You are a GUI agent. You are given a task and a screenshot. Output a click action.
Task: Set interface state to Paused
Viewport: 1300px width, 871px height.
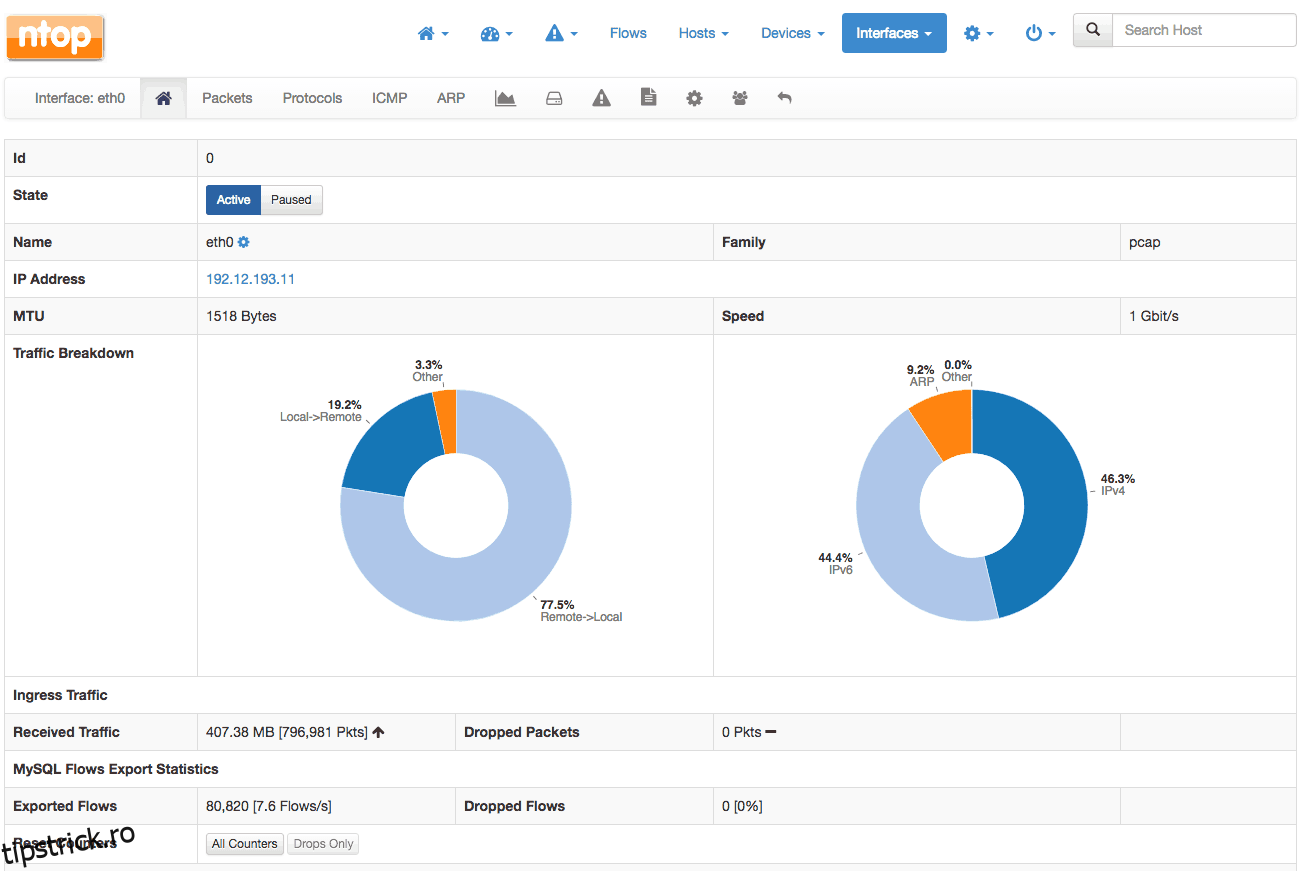click(291, 200)
